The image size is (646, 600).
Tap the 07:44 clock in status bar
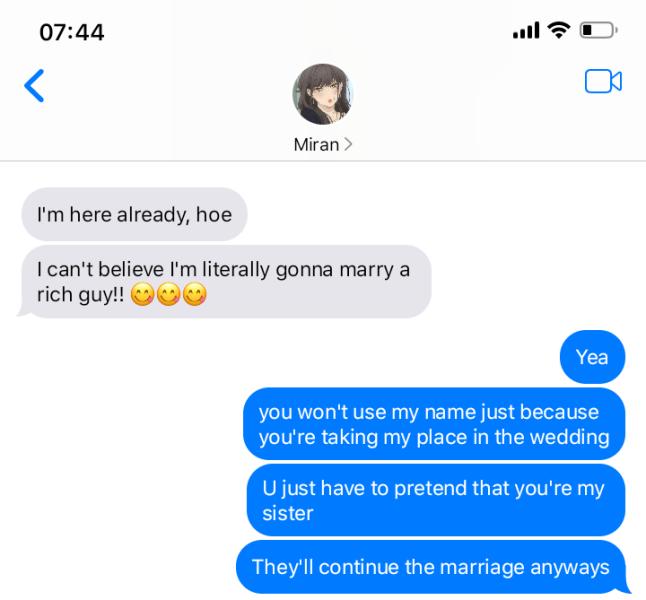click(72, 32)
